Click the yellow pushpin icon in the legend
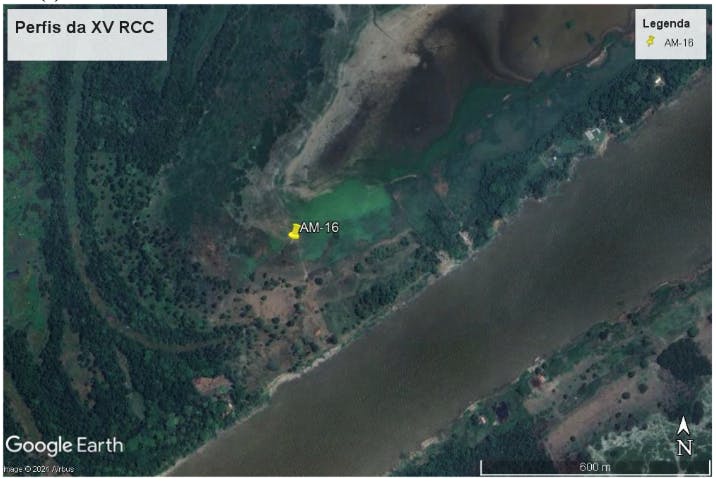Image resolution: width=716 pixels, height=483 pixels. coord(650,41)
